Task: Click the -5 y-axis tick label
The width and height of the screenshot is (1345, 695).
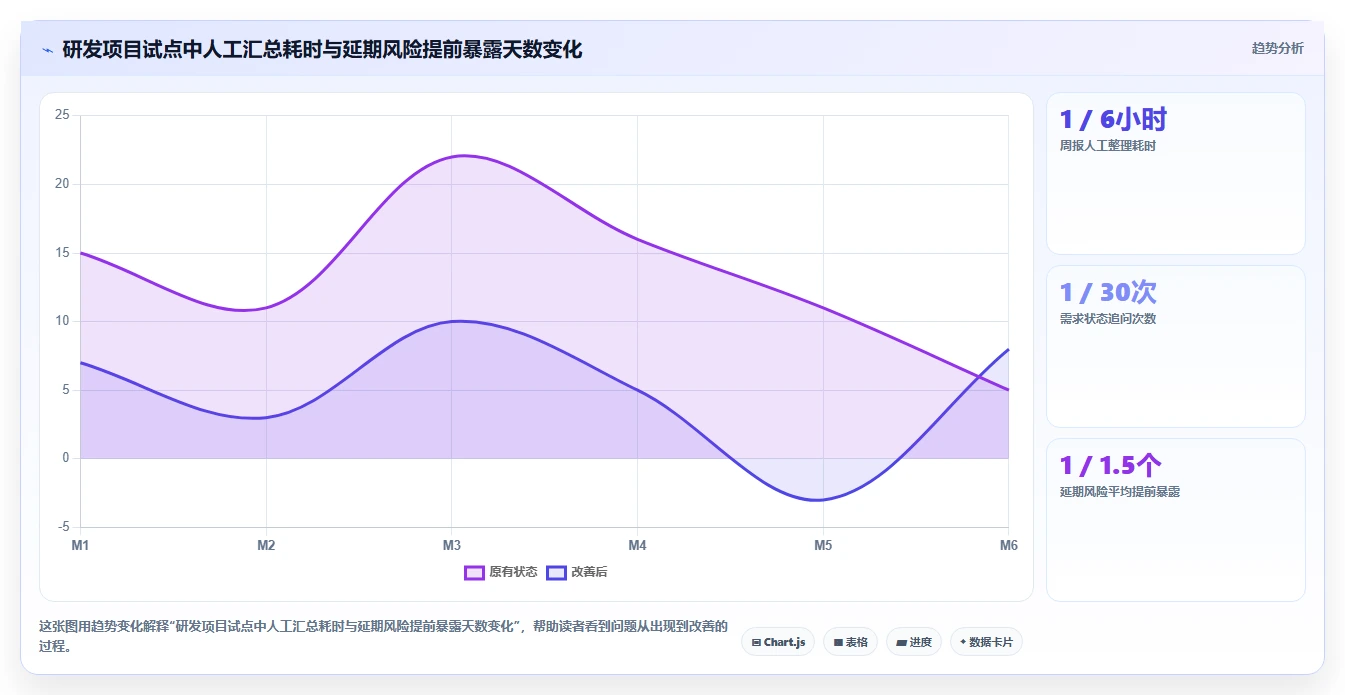Action: (x=64, y=527)
